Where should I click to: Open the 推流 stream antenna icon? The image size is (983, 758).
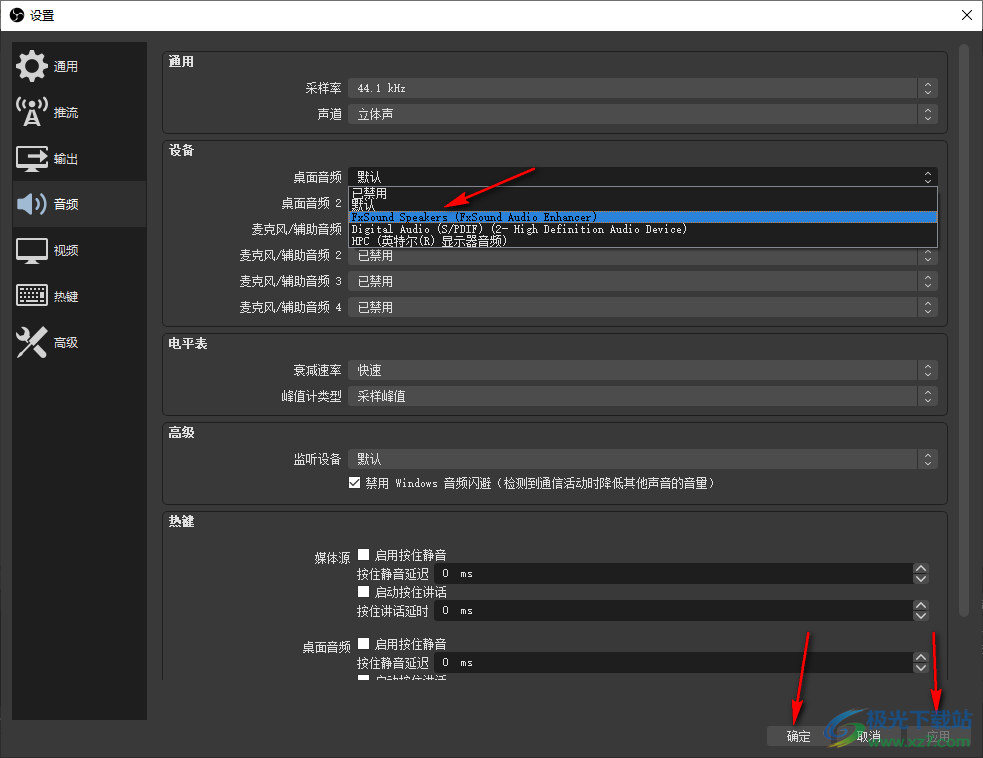(x=31, y=112)
